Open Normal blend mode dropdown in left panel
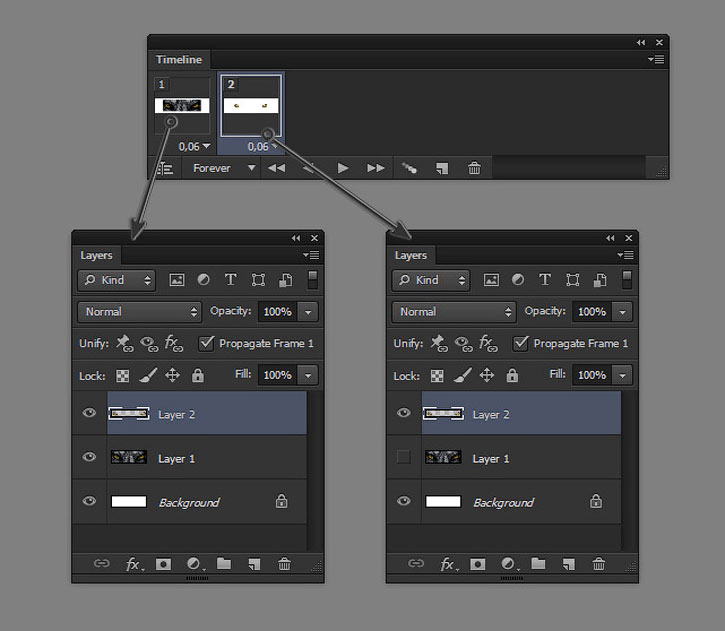 click(140, 312)
